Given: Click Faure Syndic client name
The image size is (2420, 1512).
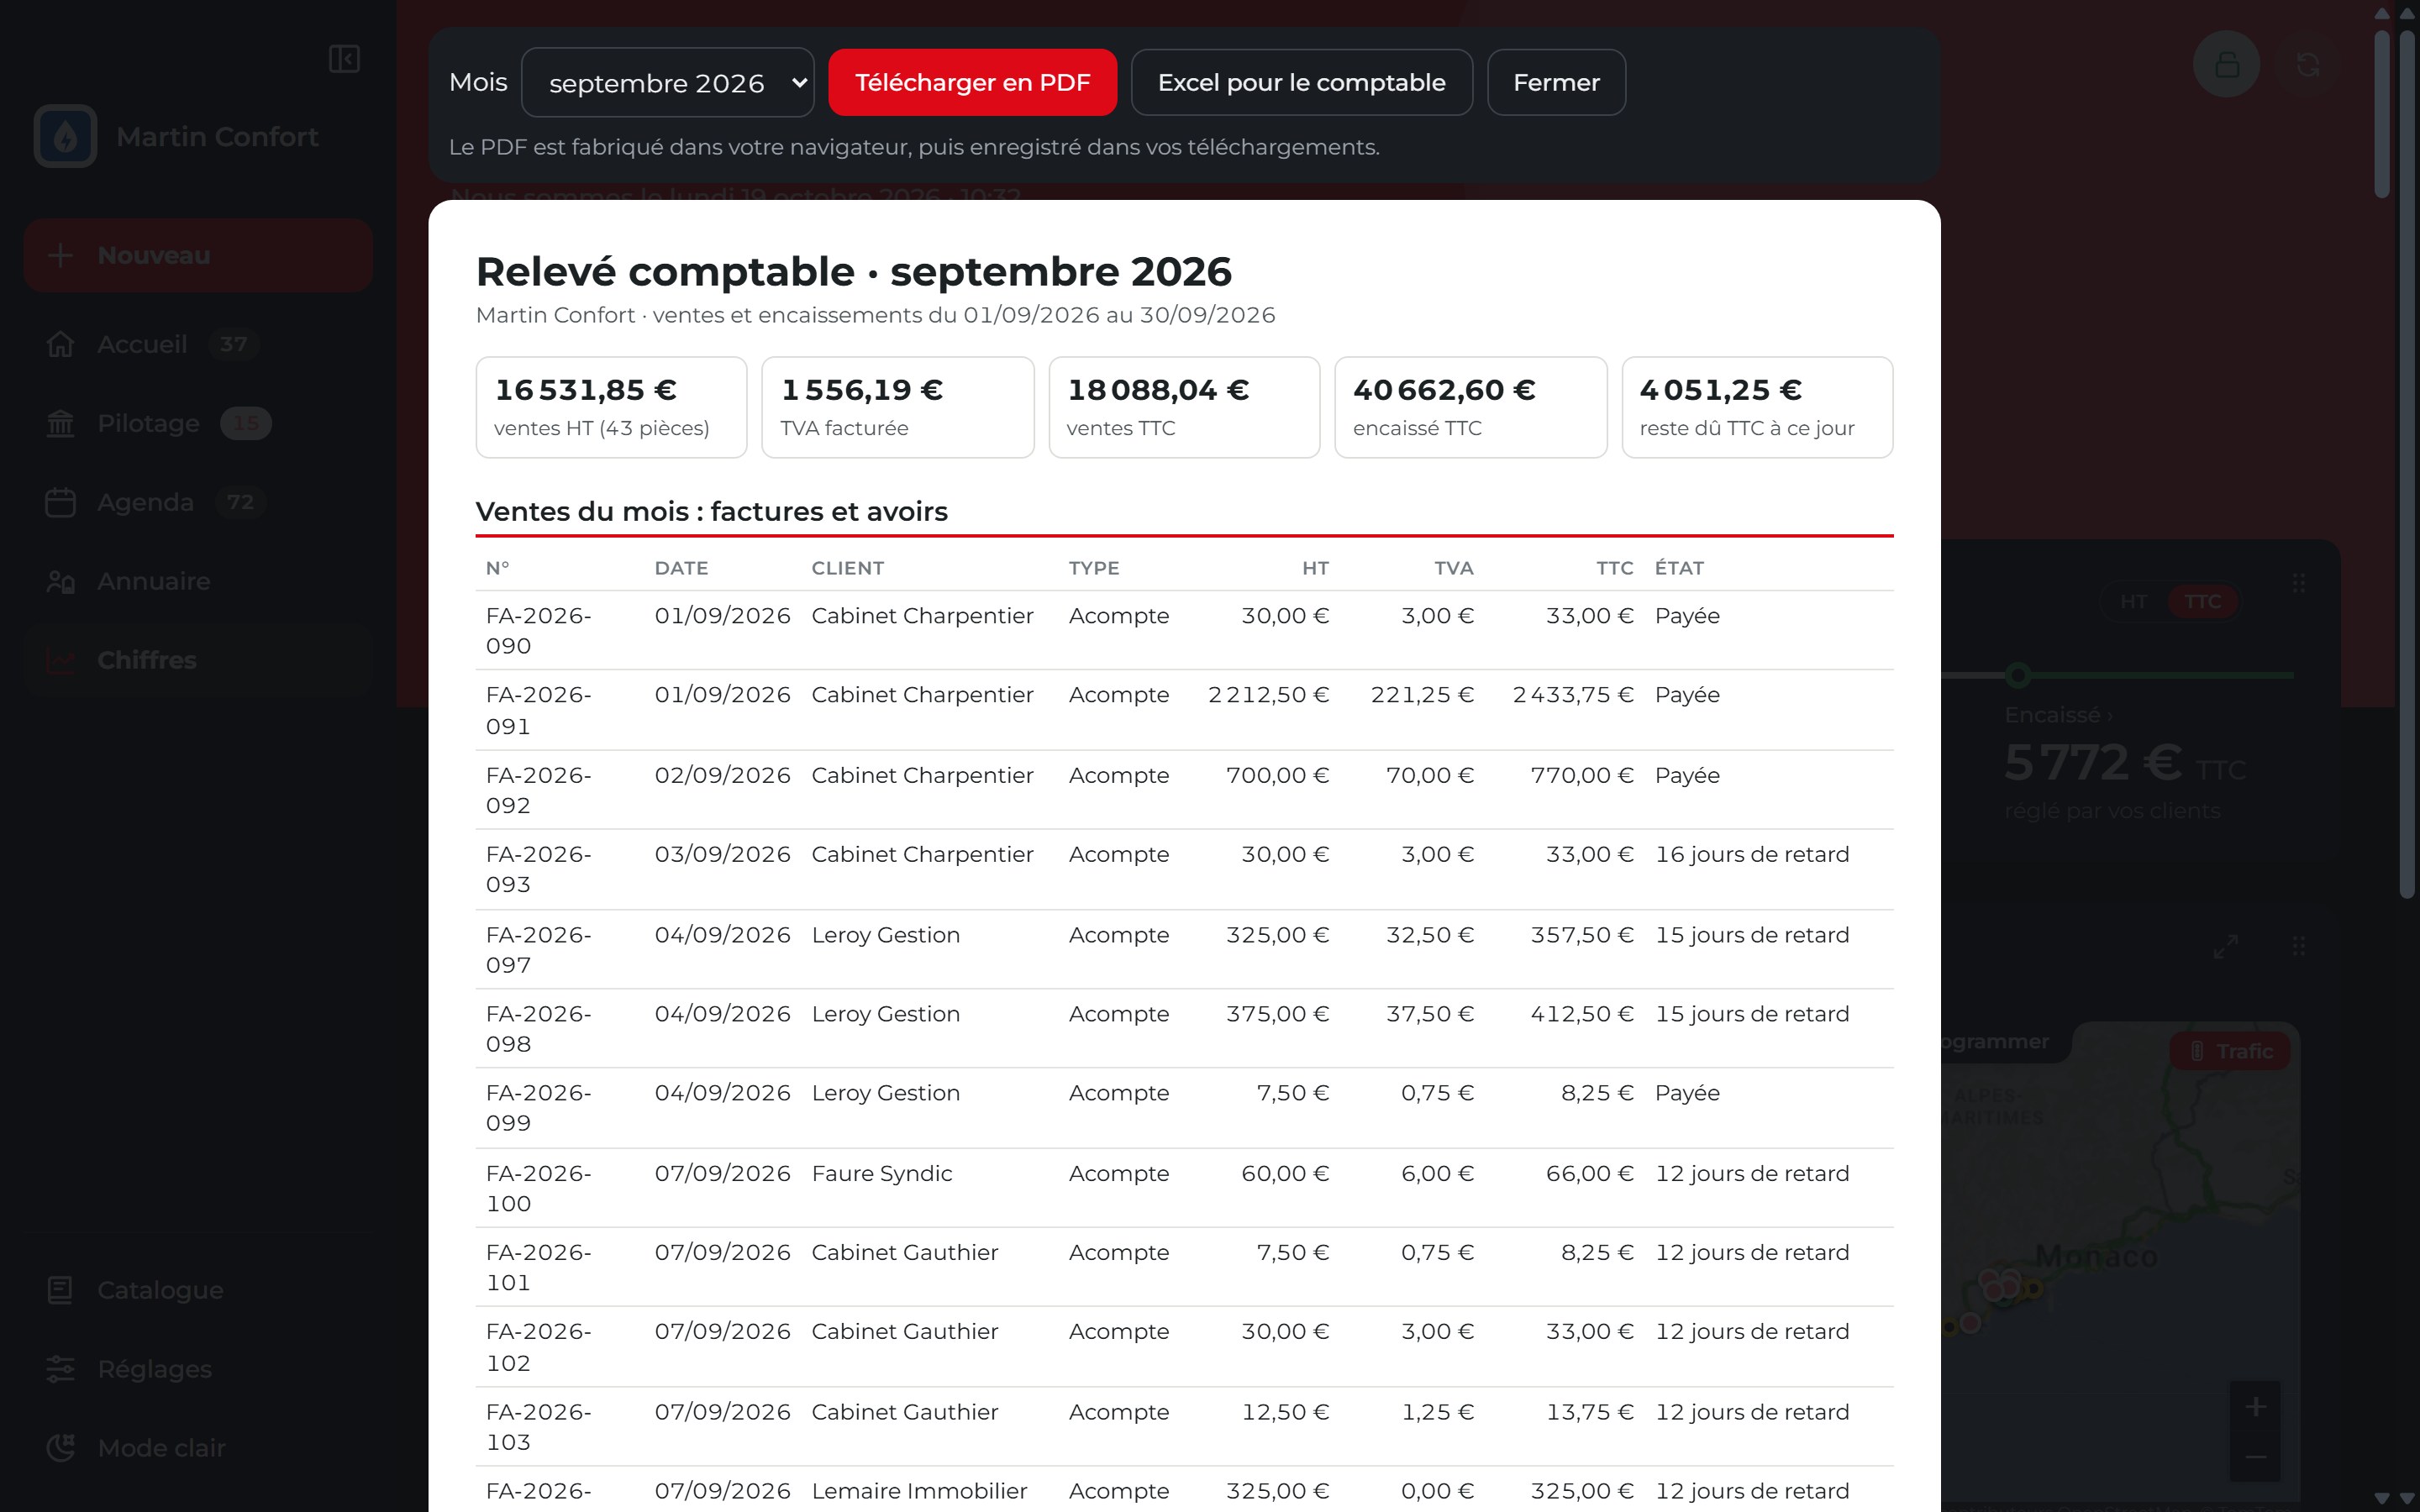Looking at the screenshot, I should point(881,1174).
